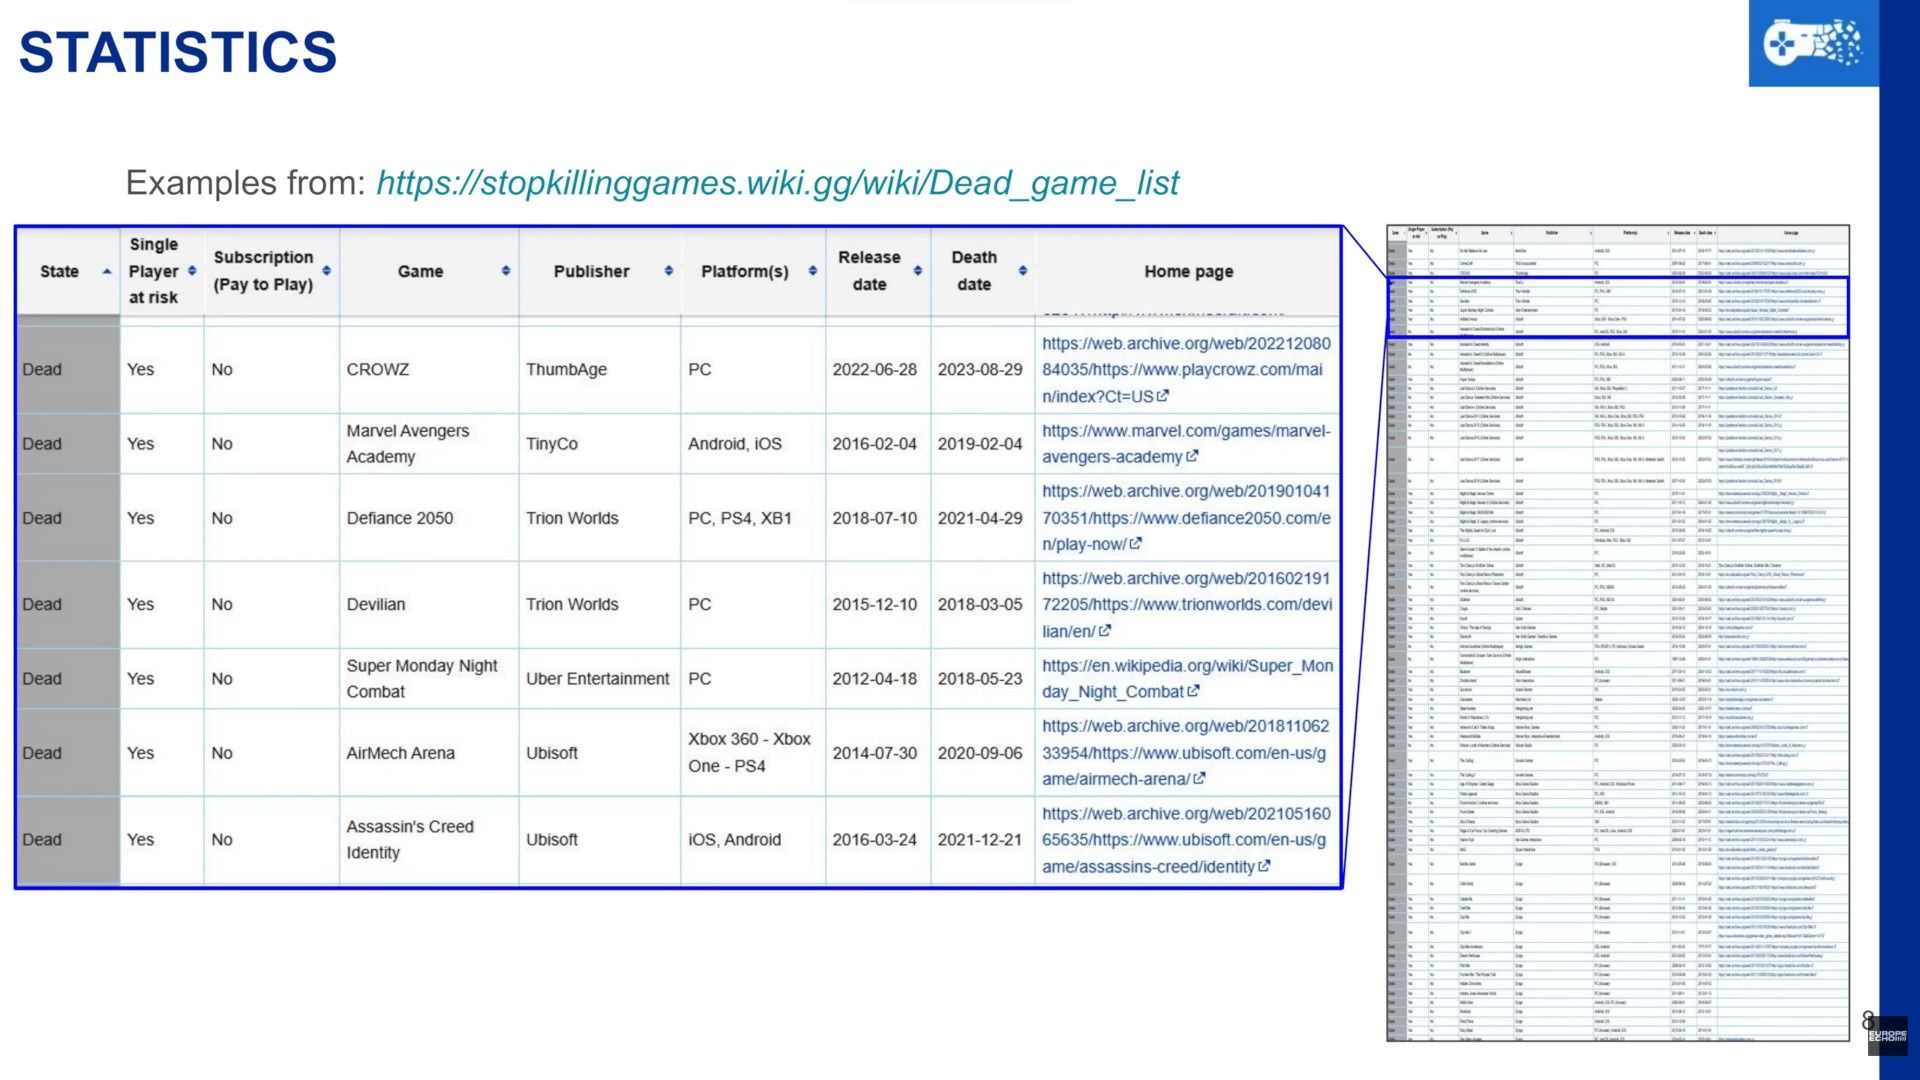Click release date 2014-07-30
The width and height of the screenshot is (1920, 1080).
pyautogui.click(x=875, y=753)
